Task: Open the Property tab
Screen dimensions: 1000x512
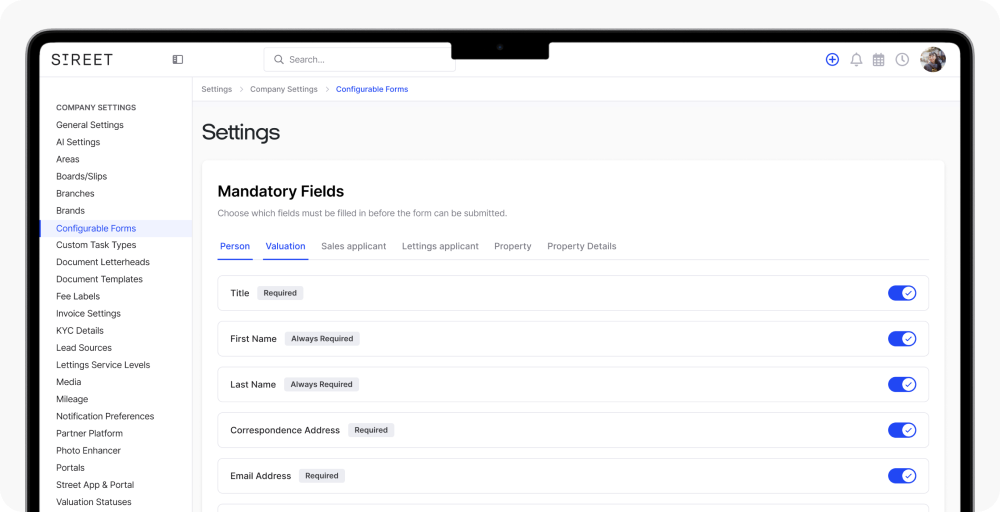Action: pyautogui.click(x=513, y=246)
